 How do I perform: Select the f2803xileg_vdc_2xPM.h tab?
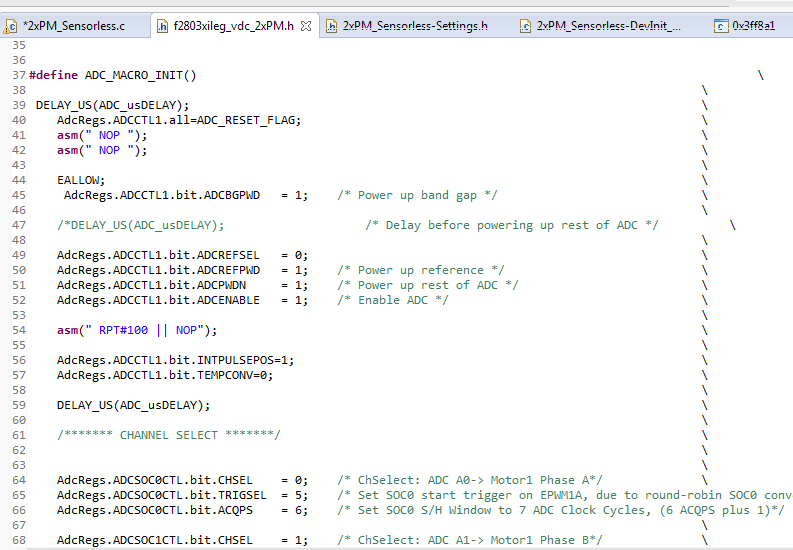pos(233,26)
